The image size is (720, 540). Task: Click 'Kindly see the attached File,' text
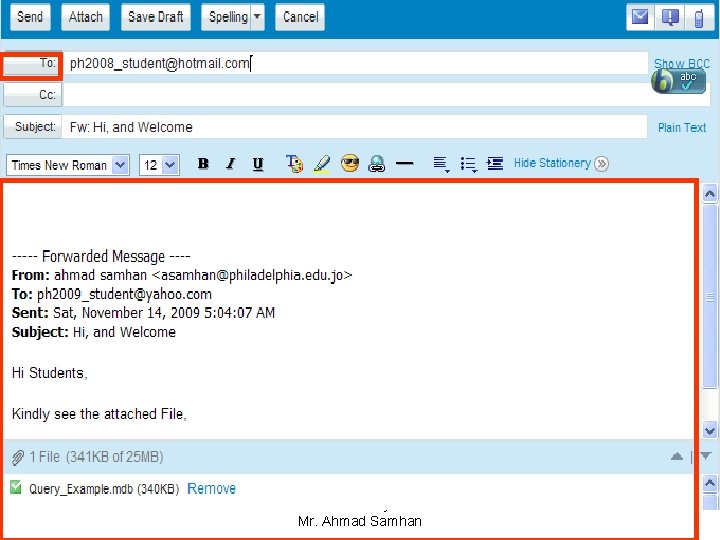[99, 414]
